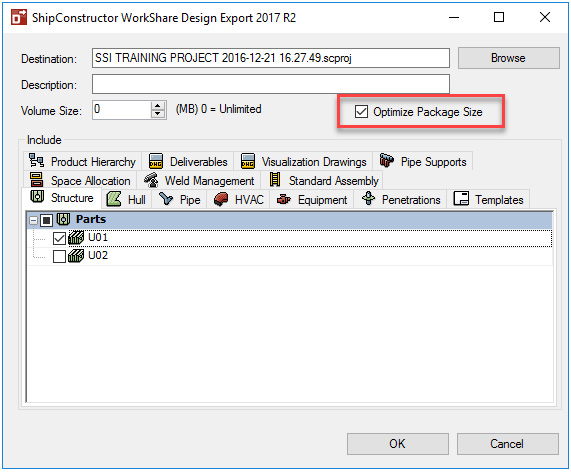
Task: Increase Volume Size with up arrow
Action: tap(158, 106)
